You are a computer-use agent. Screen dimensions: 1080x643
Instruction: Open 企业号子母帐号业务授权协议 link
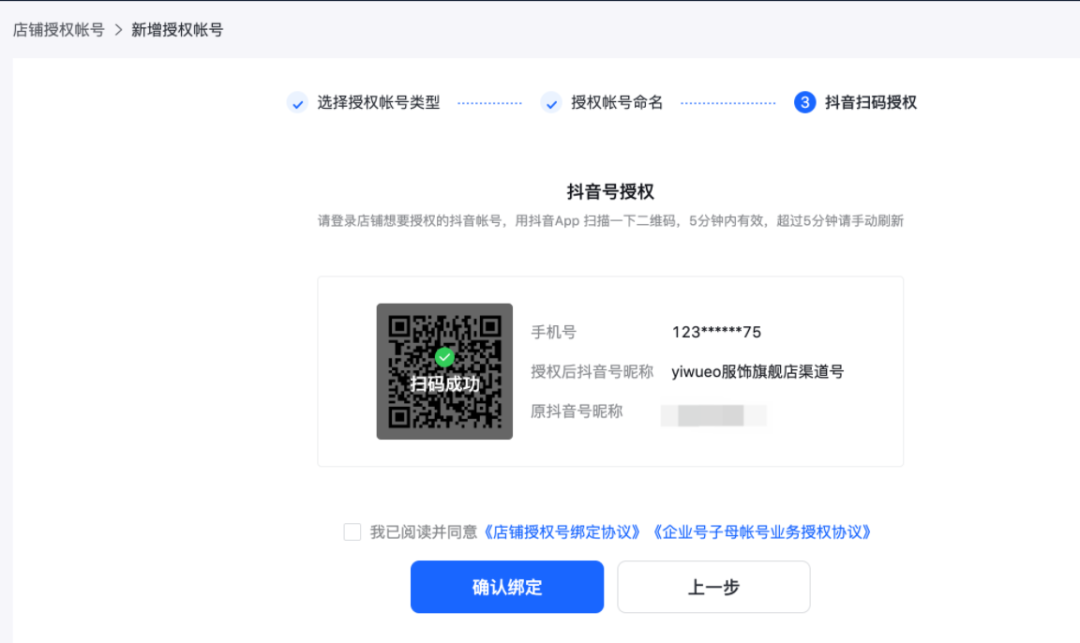[762, 532]
